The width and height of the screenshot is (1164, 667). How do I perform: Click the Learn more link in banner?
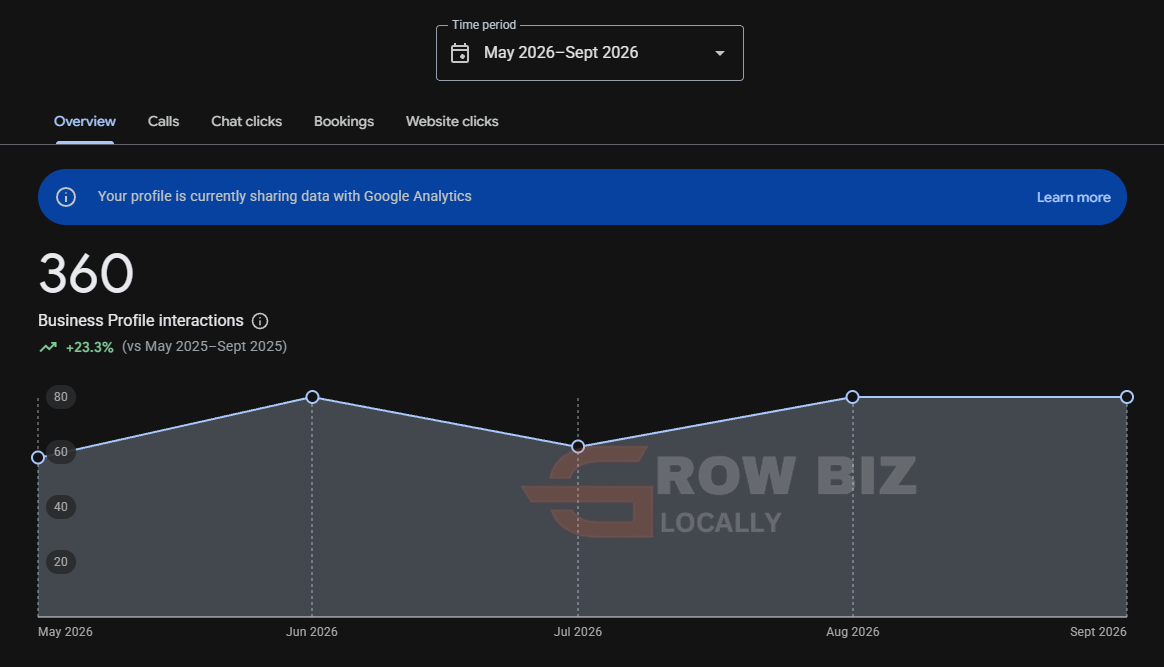click(x=1073, y=197)
